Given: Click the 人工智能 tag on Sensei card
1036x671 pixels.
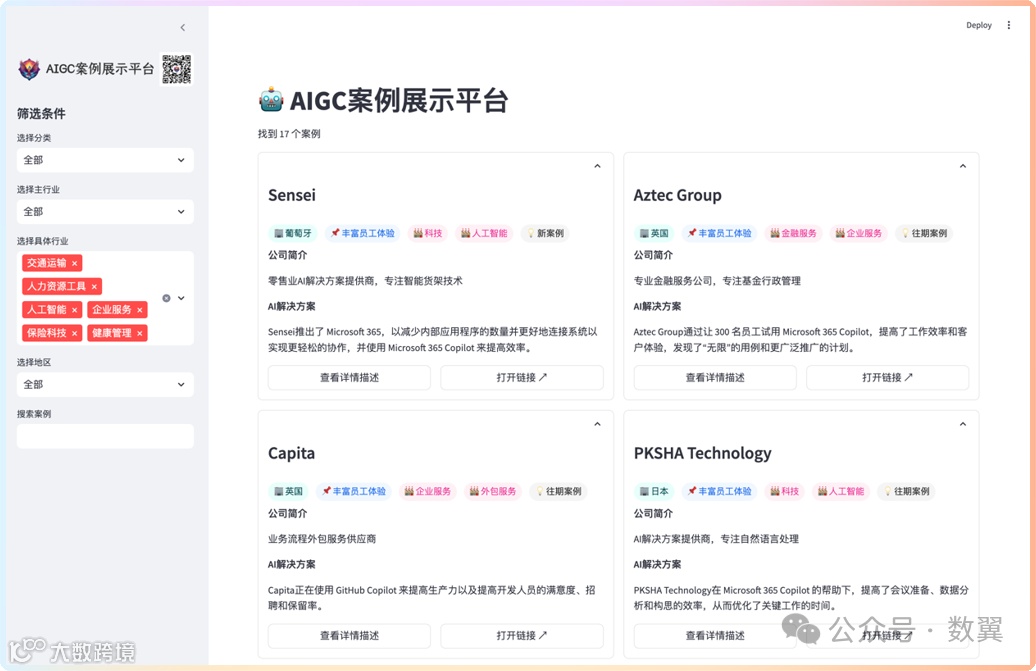Looking at the screenshot, I should click(x=484, y=233).
